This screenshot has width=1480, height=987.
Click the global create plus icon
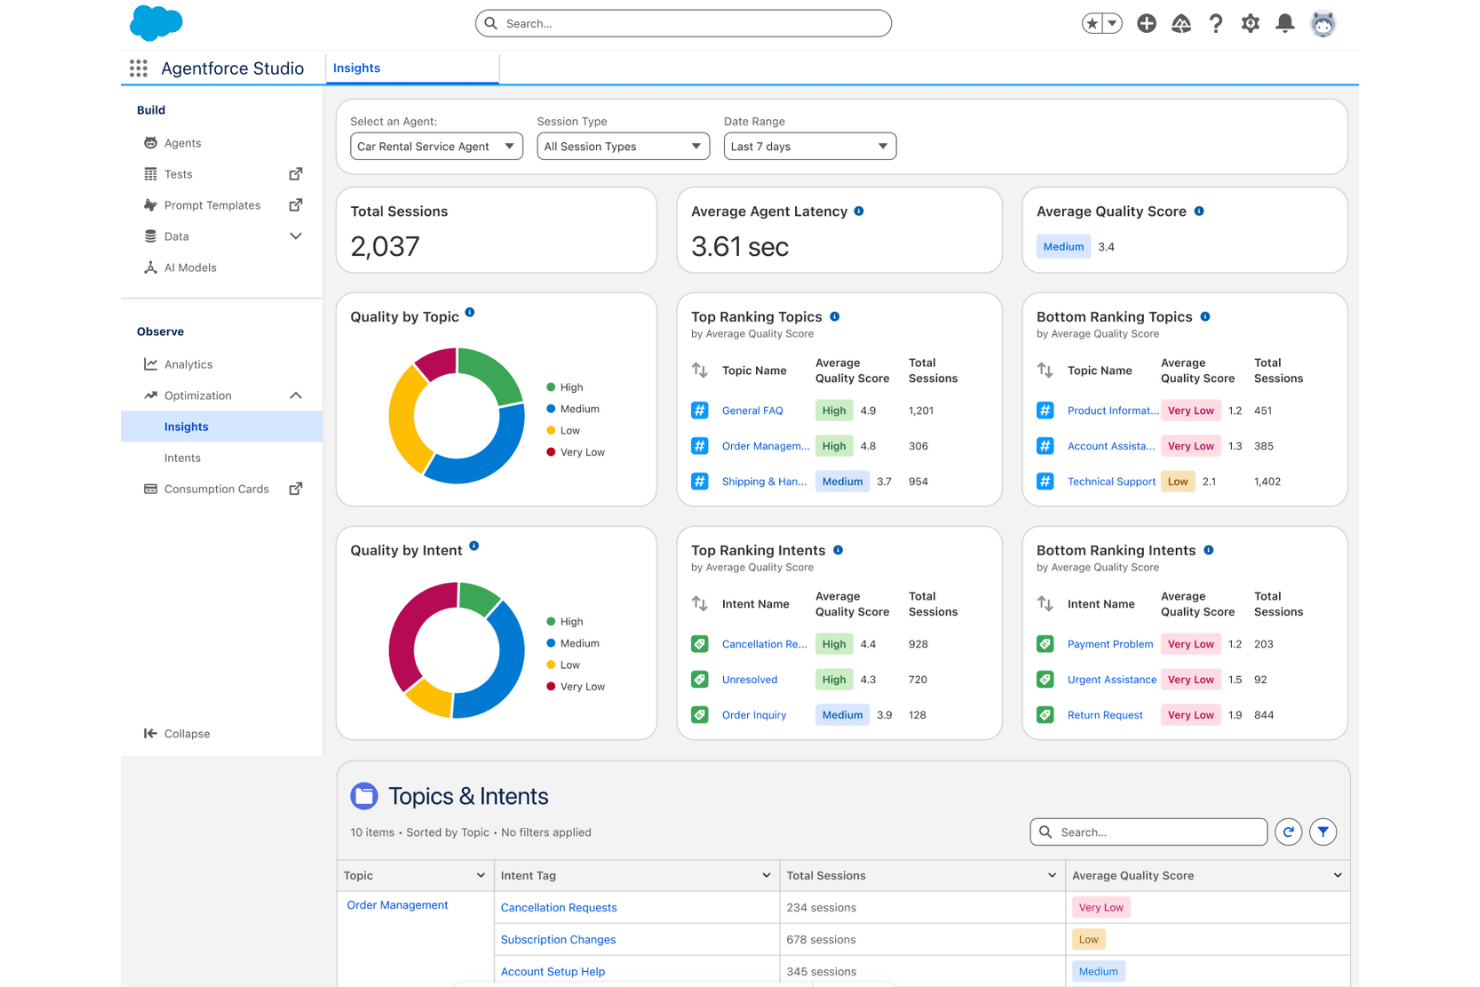1146,23
